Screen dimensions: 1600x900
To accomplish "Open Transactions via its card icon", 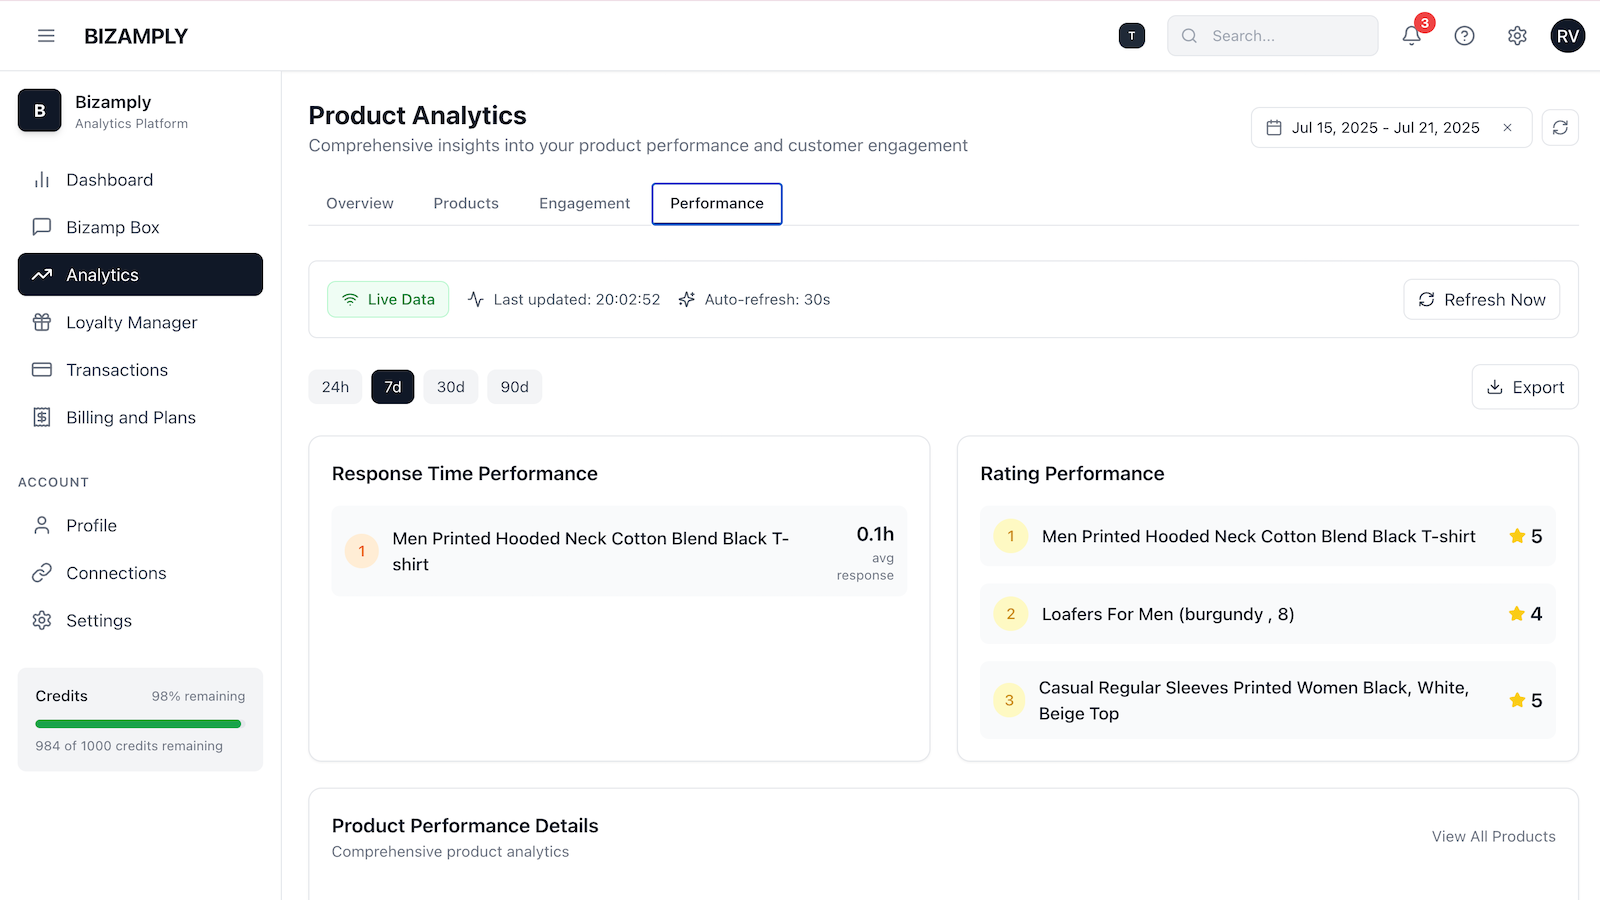I will [42, 369].
